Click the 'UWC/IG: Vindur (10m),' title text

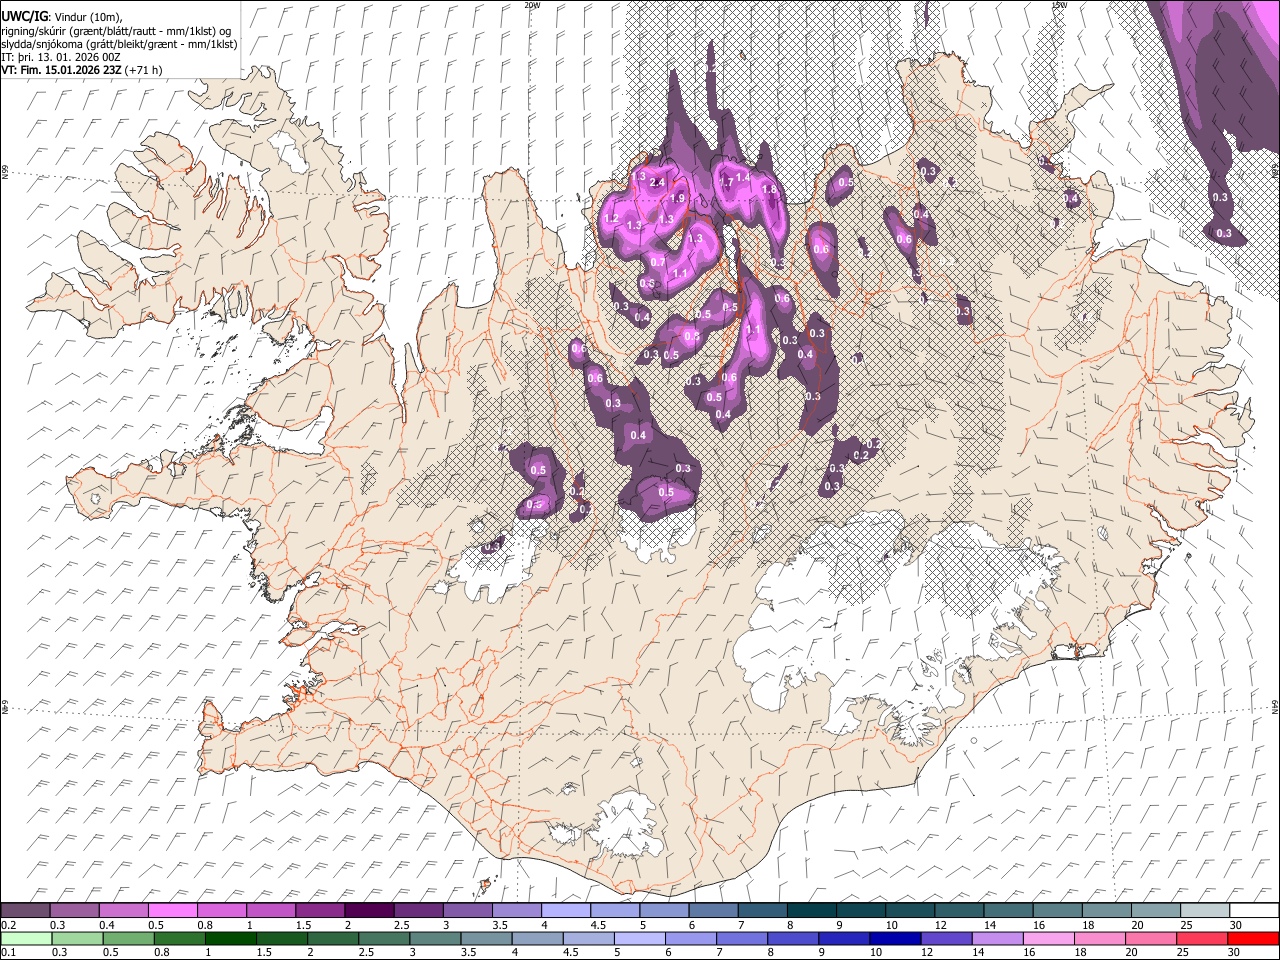62,16
